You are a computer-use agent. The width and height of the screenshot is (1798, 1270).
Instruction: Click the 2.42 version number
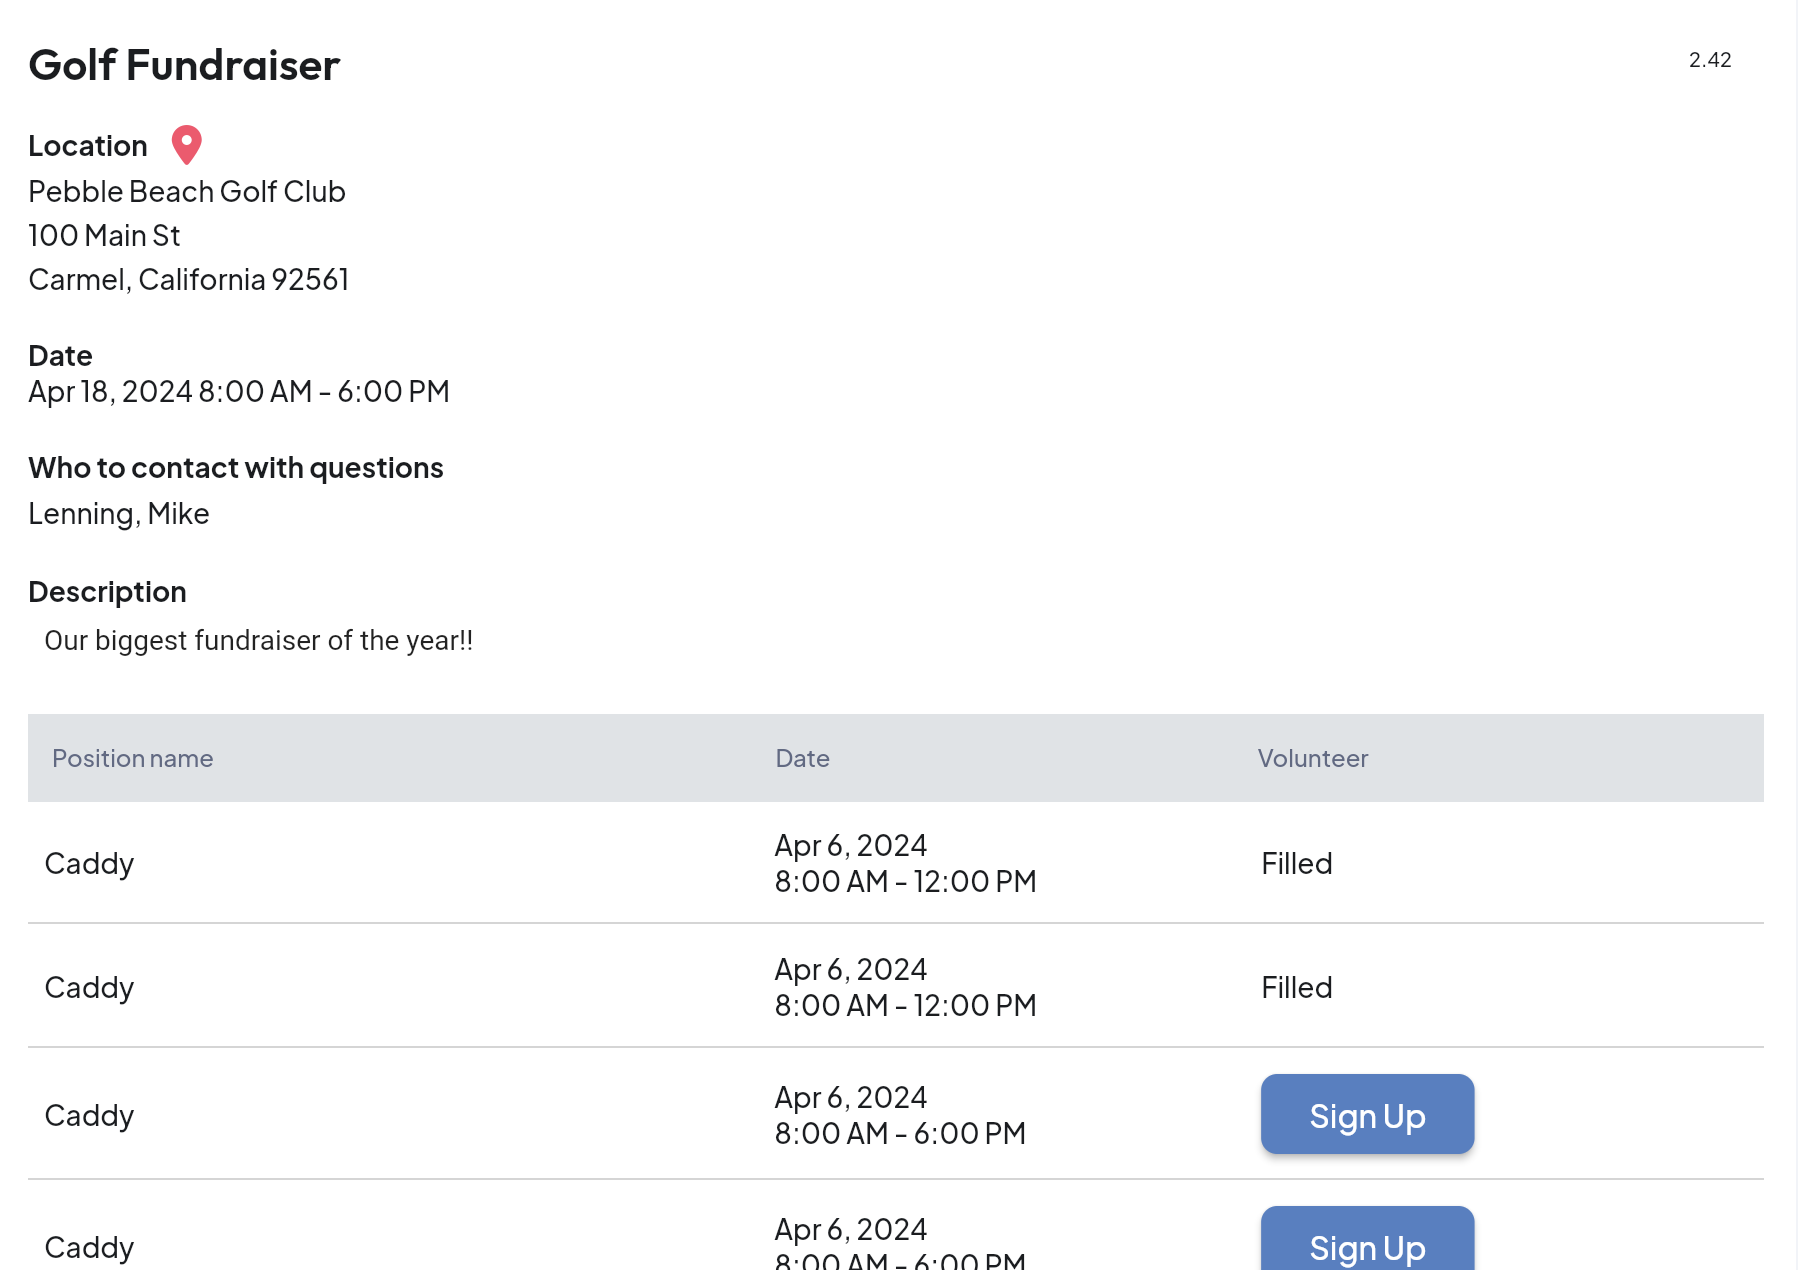click(x=1709, y=60)
